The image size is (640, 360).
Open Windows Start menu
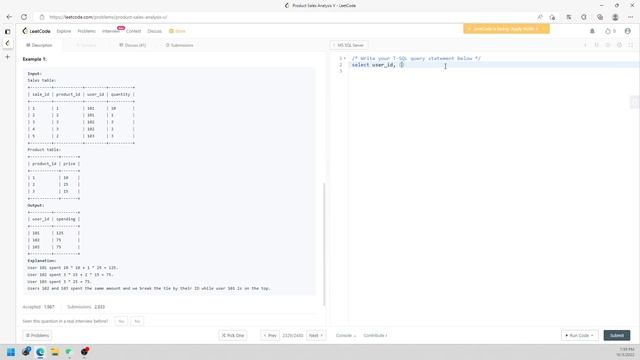tap(11, 352)
